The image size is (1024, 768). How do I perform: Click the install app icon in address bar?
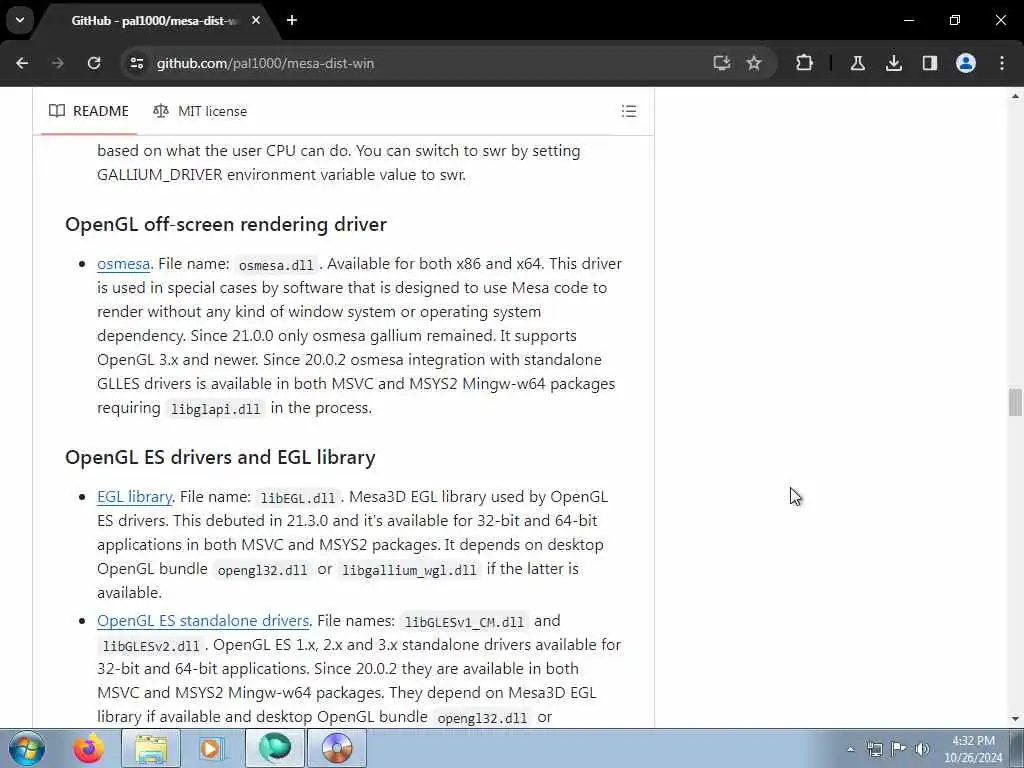(722, 63)
